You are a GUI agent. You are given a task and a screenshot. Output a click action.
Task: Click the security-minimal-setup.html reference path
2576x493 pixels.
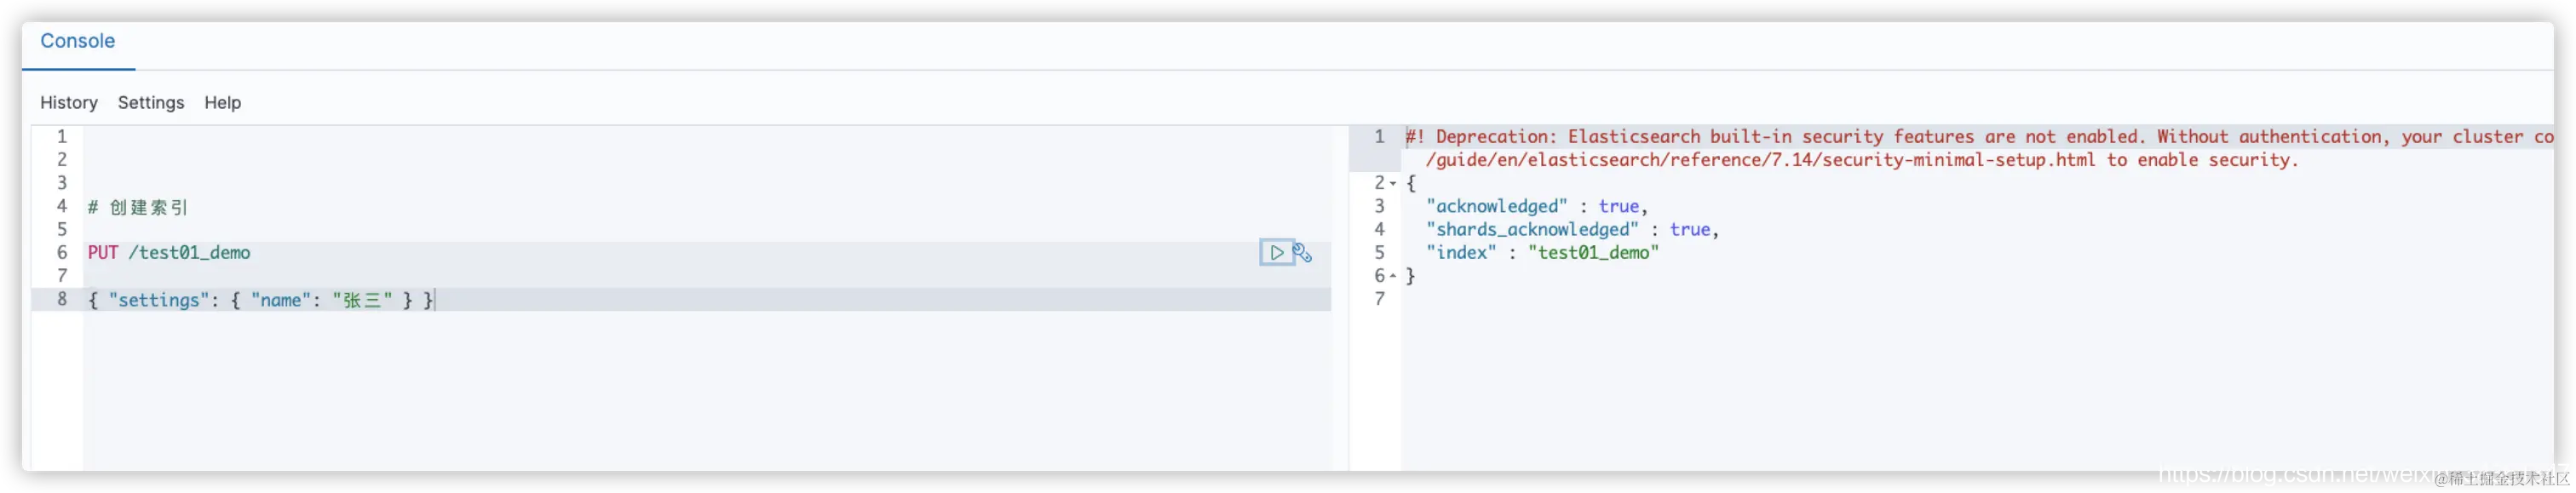pyautogui.click(x=1760, y=160)
